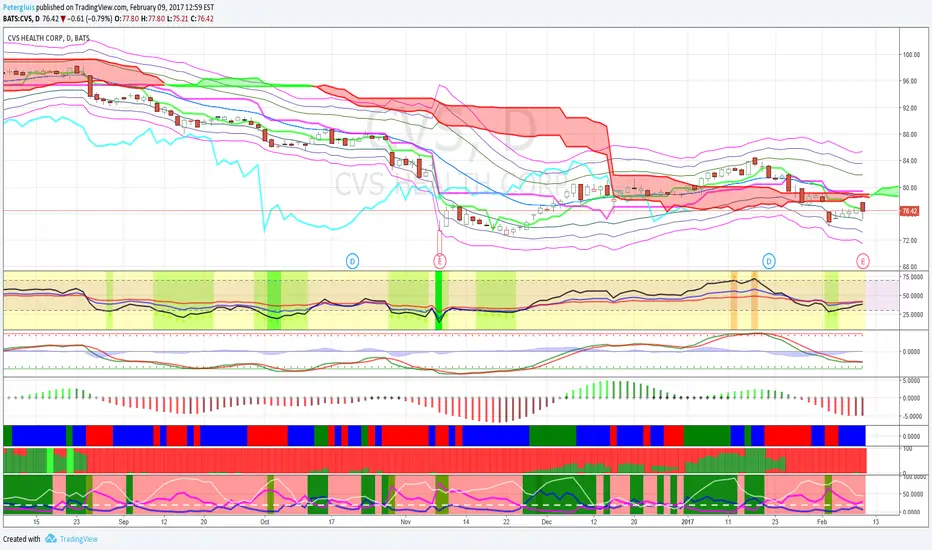Click the 100.00 price axis label
932x550 pixels.
tap(911, 55)
